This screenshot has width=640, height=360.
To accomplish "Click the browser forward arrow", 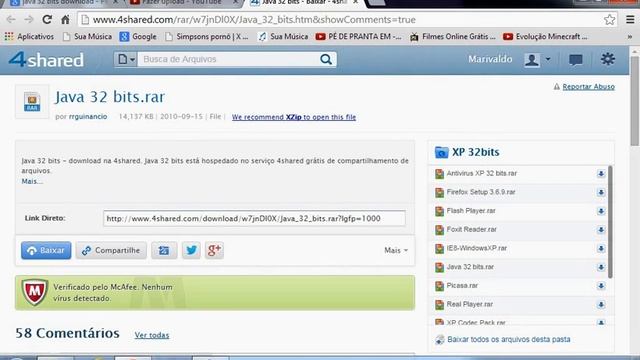I will click(29, 19).
